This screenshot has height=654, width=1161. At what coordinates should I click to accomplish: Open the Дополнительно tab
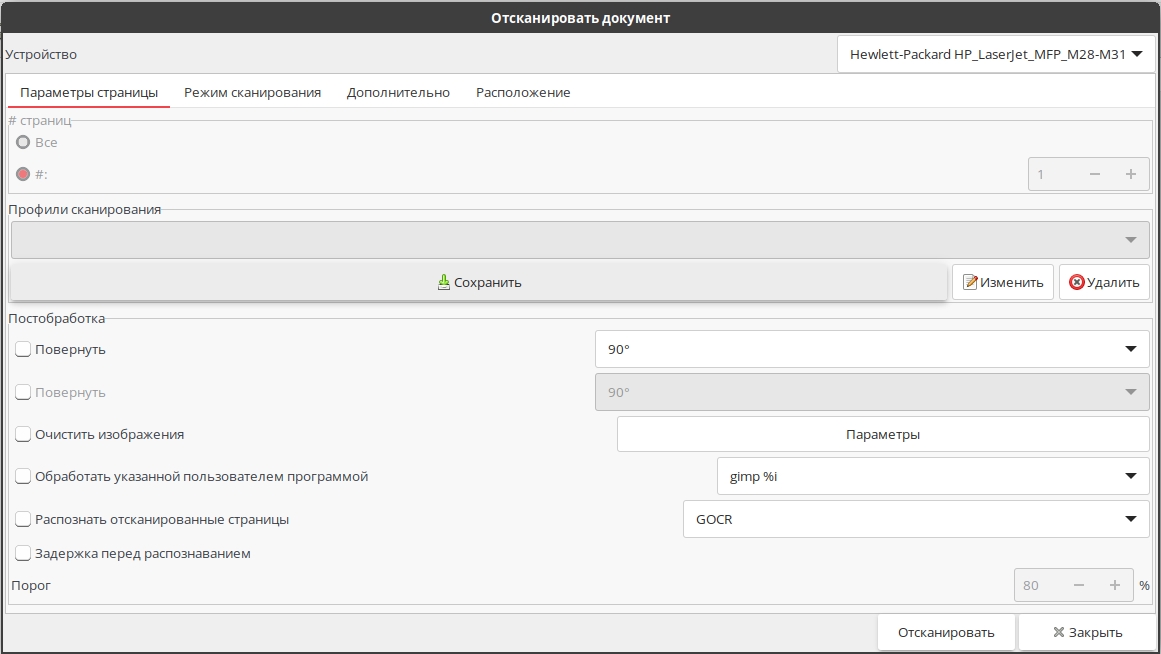(398, 92)
